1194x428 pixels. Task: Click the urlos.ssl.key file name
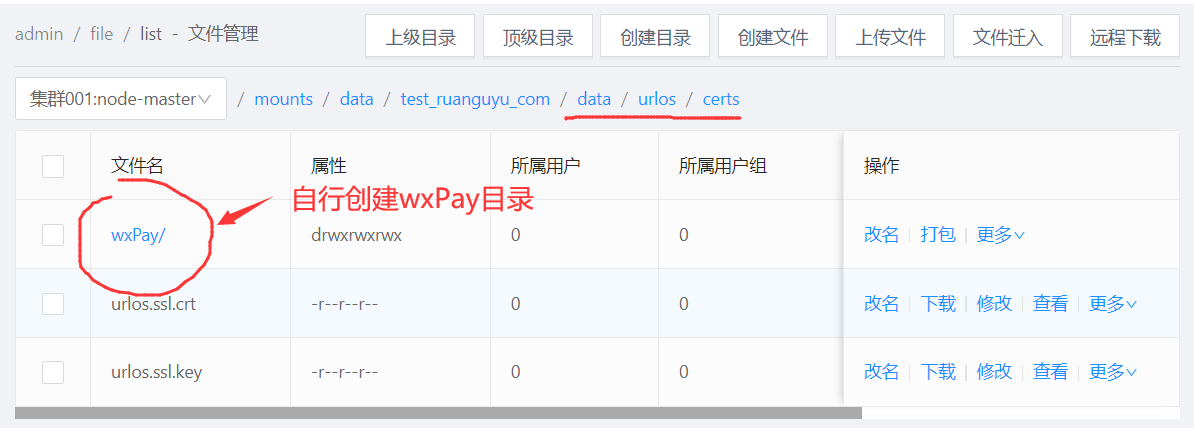click(x=156, y=372)
